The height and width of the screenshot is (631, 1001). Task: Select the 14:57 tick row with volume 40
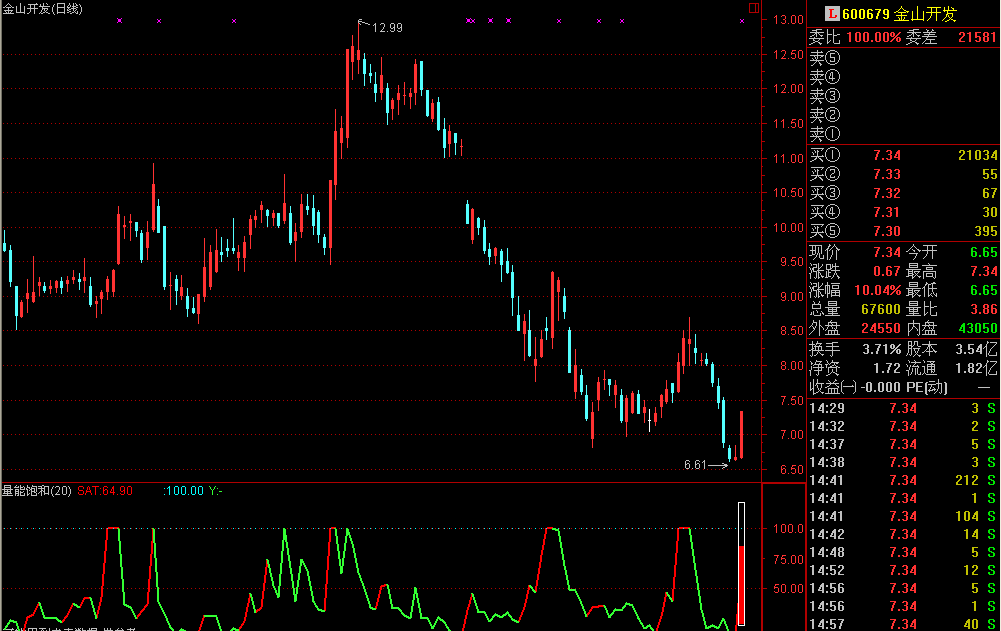click(903, 624)
